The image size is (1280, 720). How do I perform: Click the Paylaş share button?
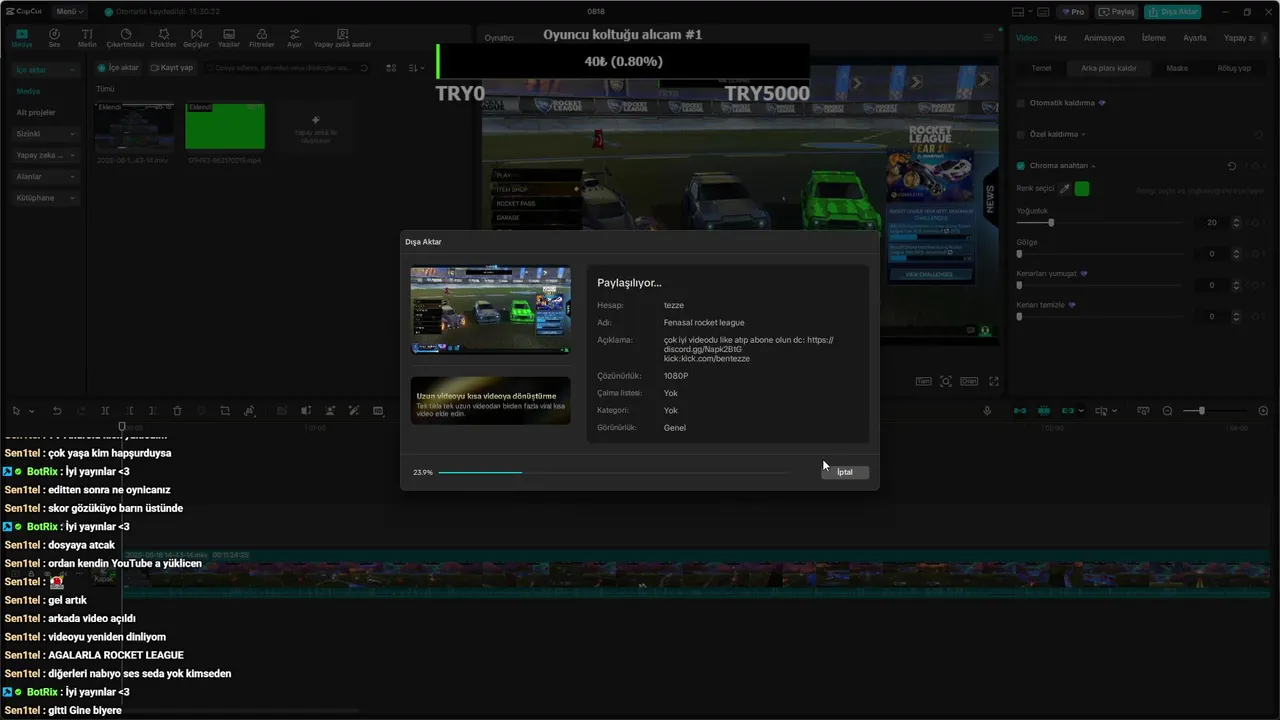pyautogui.click(x=1117, y=12)
